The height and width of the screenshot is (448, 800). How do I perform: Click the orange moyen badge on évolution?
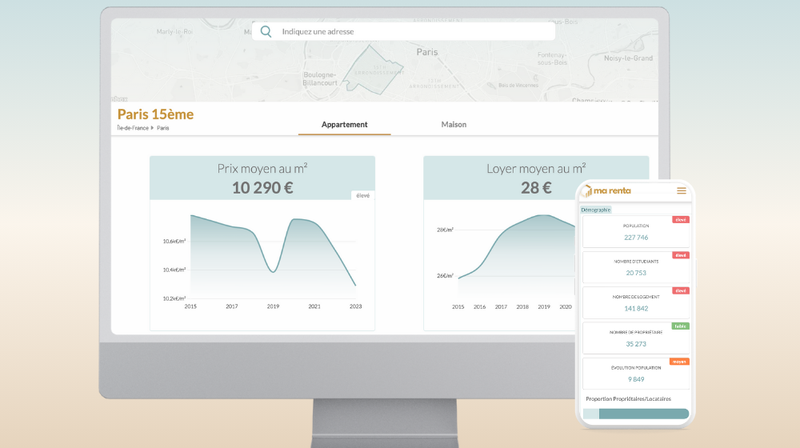tap(679, 362)
